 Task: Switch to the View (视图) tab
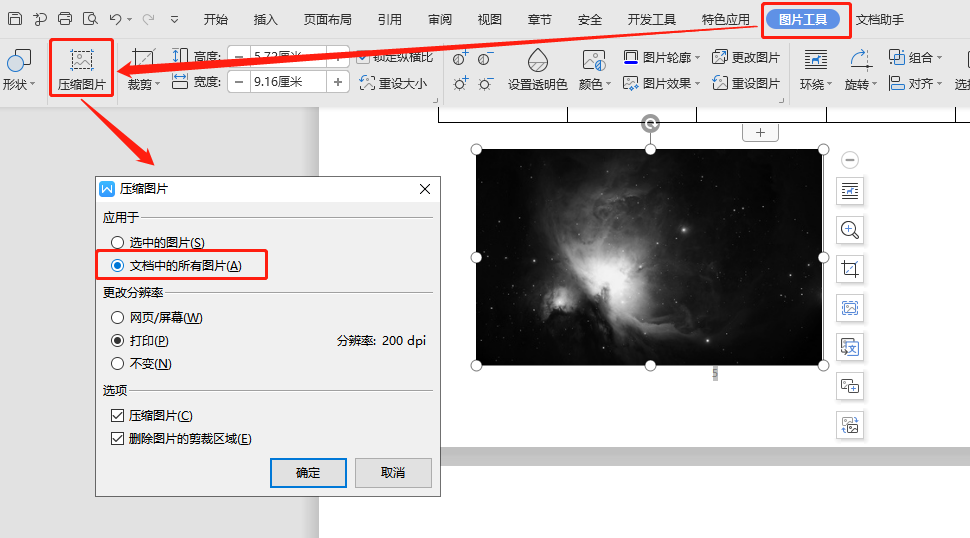[490, 20]
